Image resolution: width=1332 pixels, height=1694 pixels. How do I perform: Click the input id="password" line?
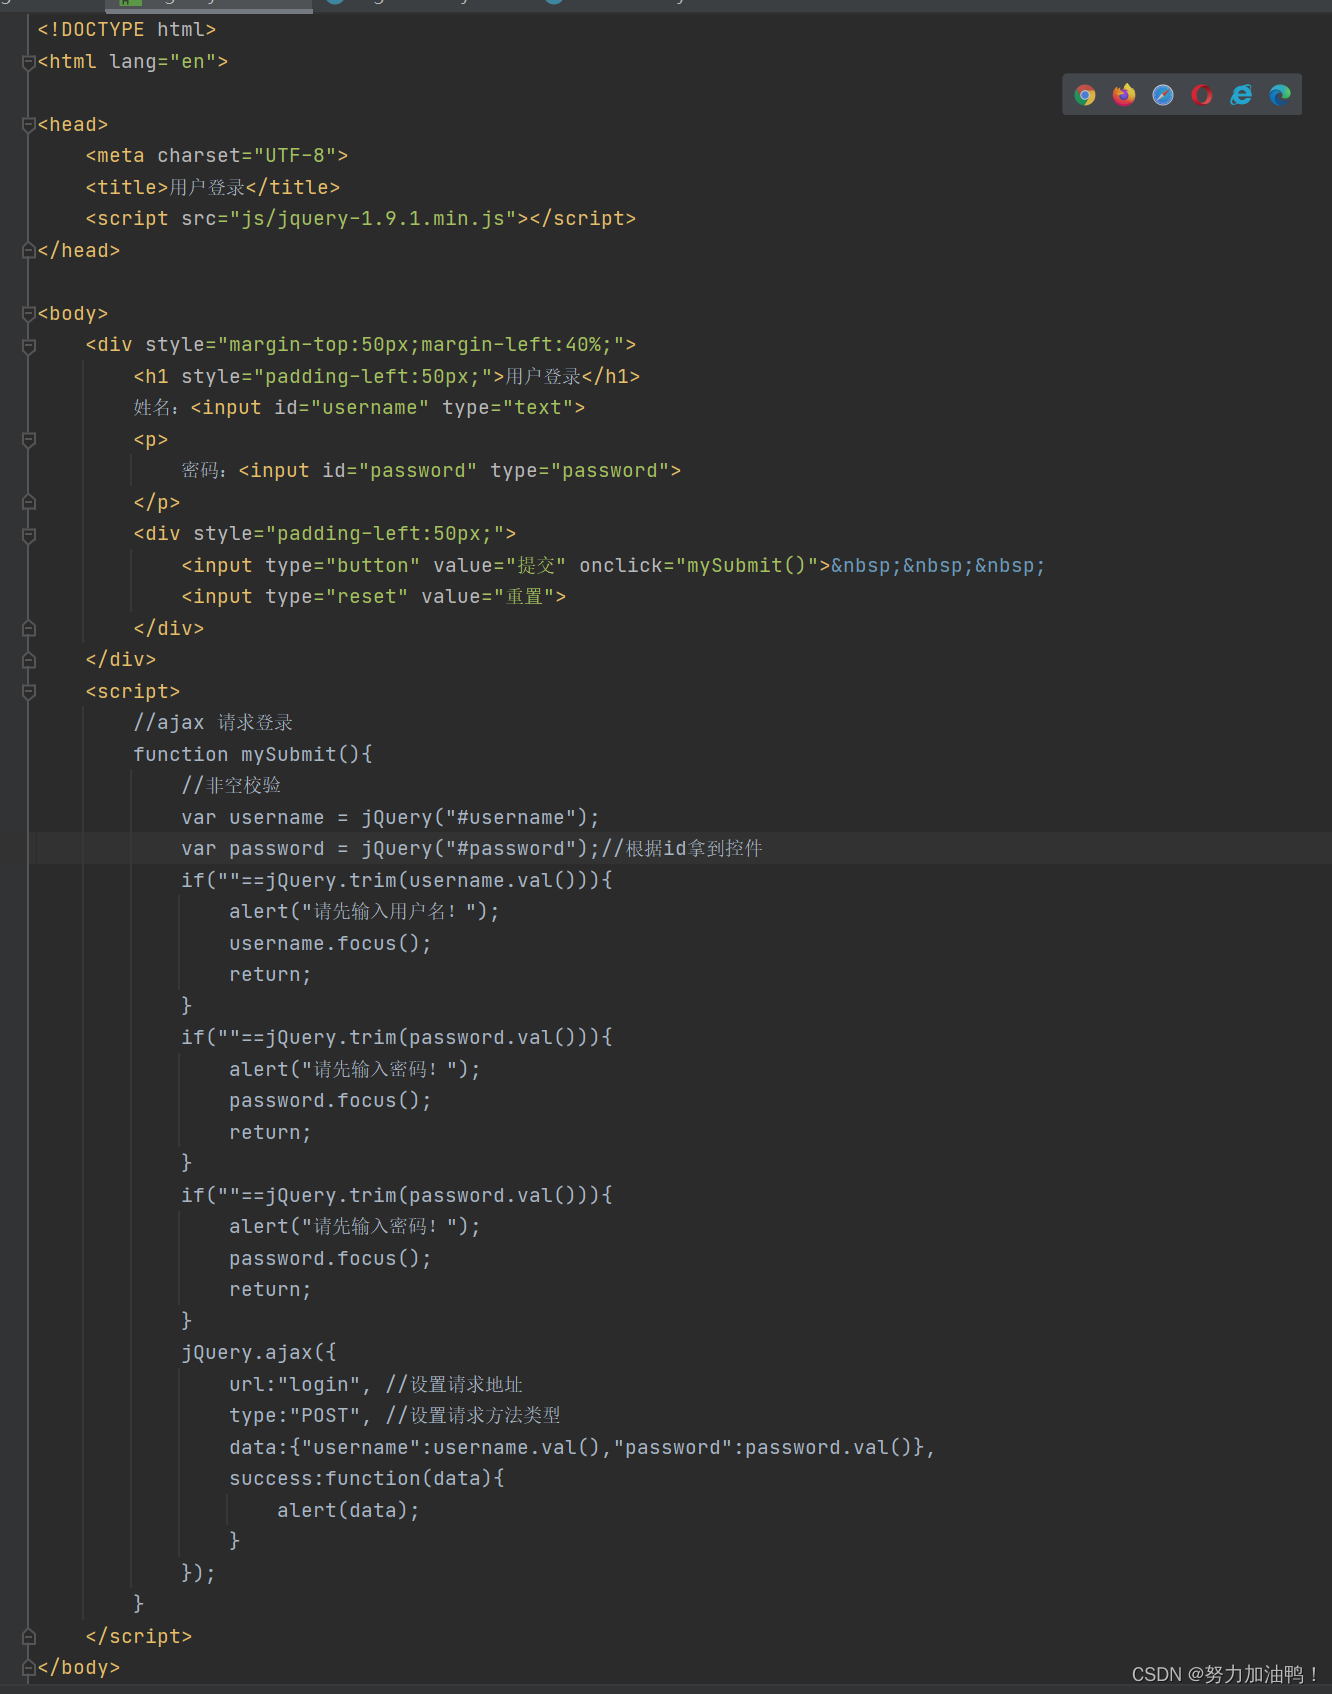click(431, 471)
